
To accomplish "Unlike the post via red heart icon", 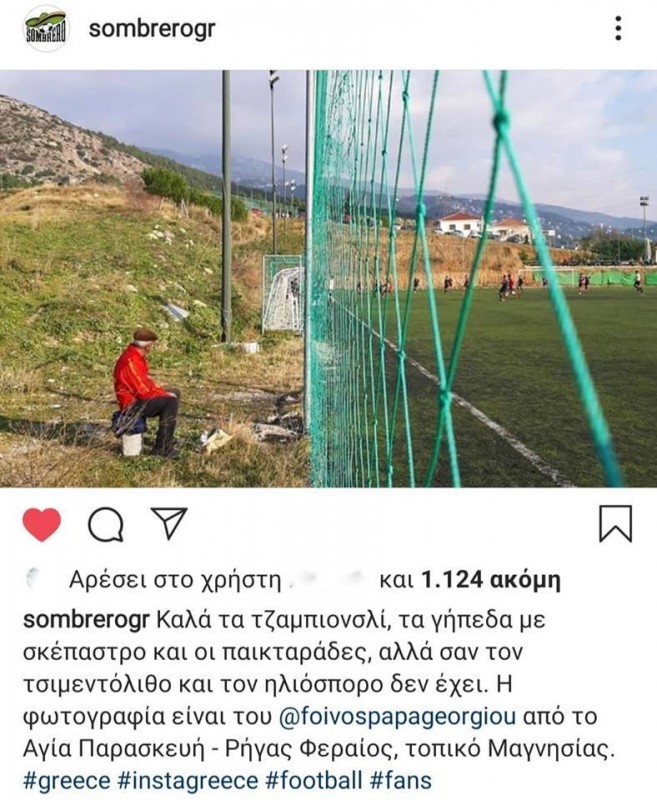I will point(42,524).
